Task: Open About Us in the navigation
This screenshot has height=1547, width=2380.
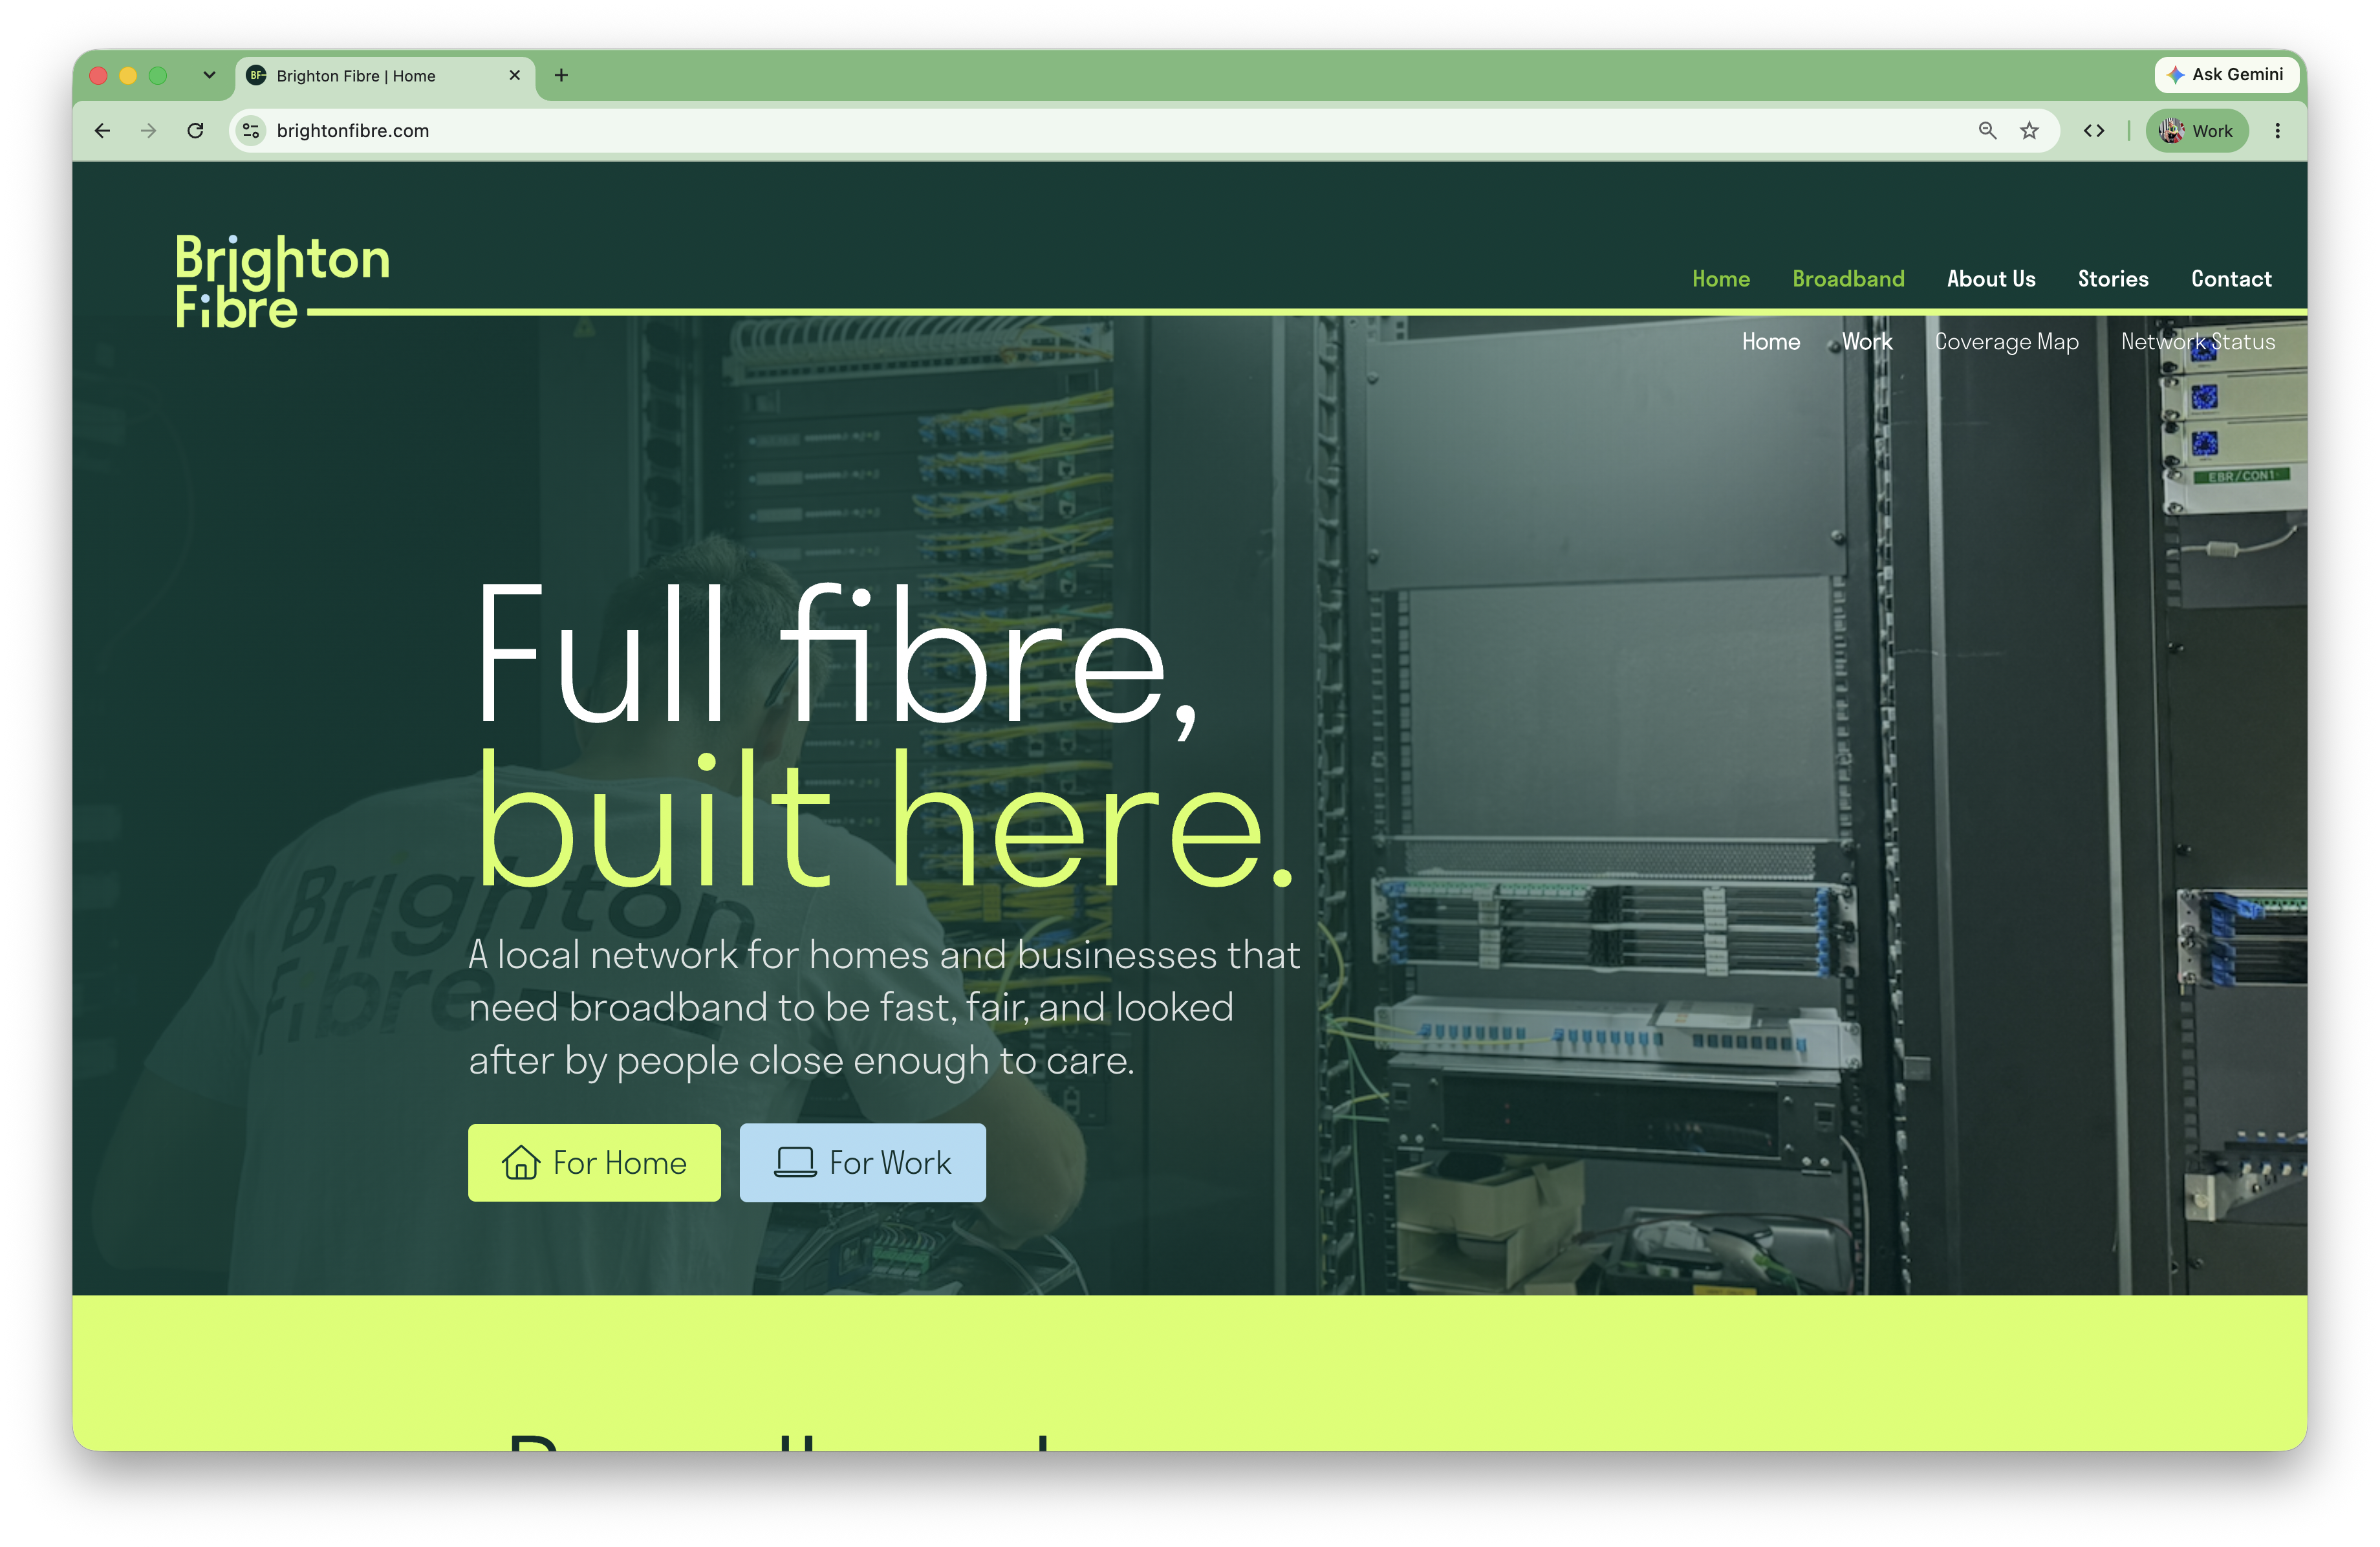Action: point(1991,279)
